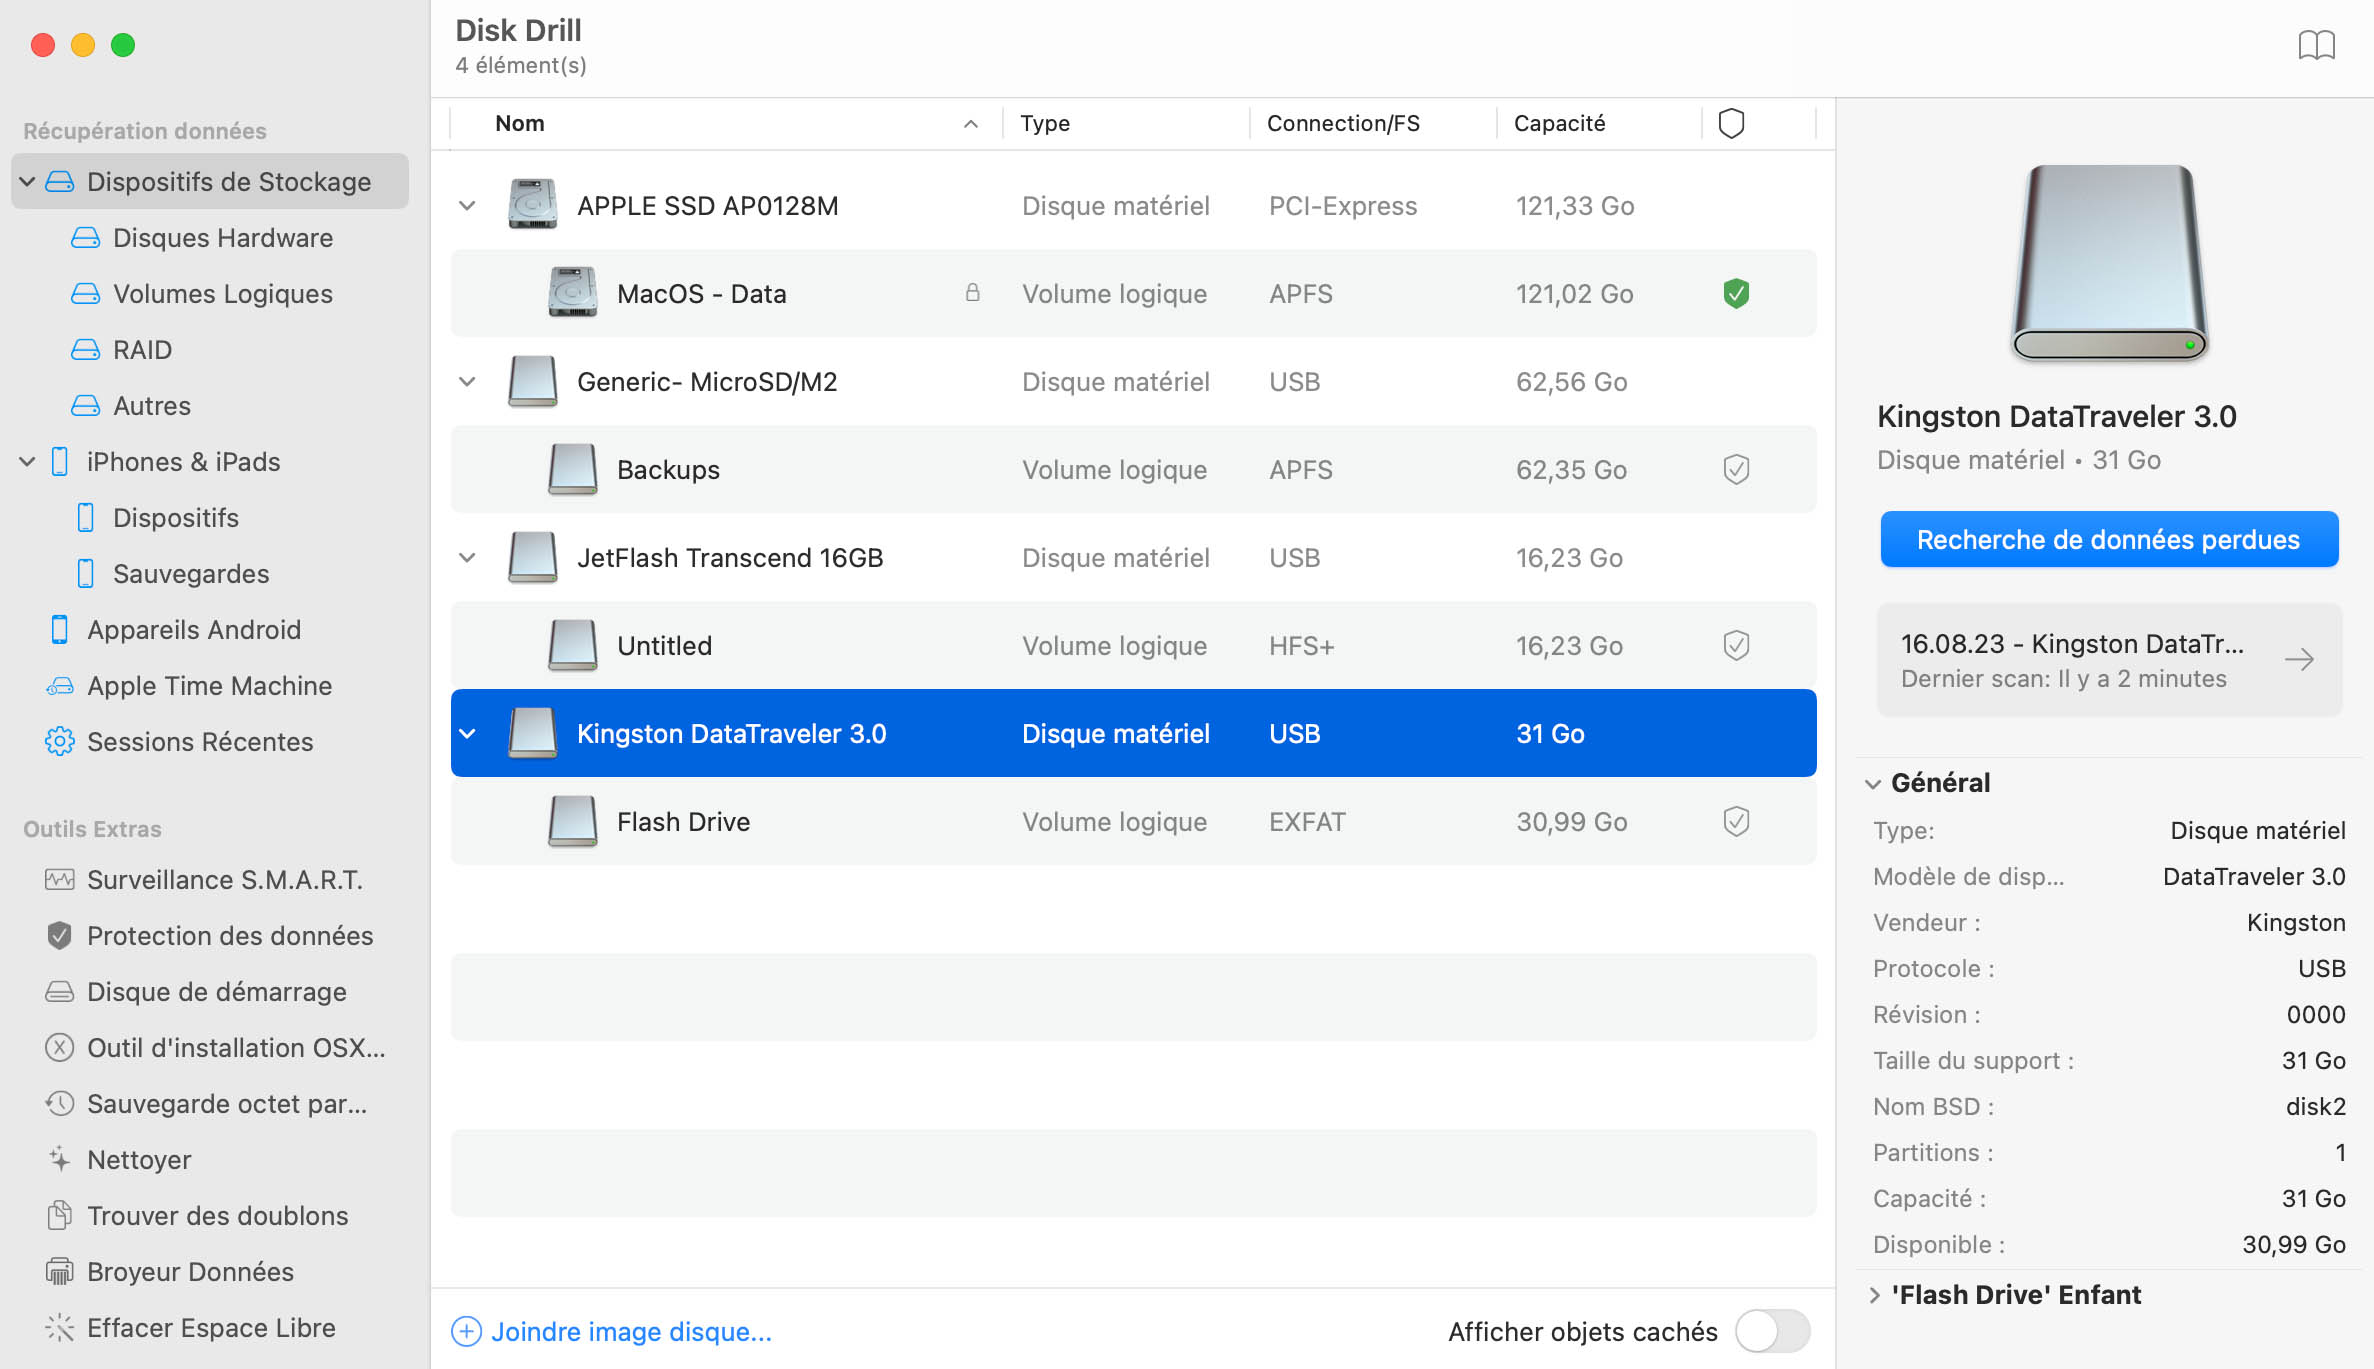Viewport: 2374px width, 1369px height.
Task: Click the Backups volume shield icon
Action: (1732, 469)
